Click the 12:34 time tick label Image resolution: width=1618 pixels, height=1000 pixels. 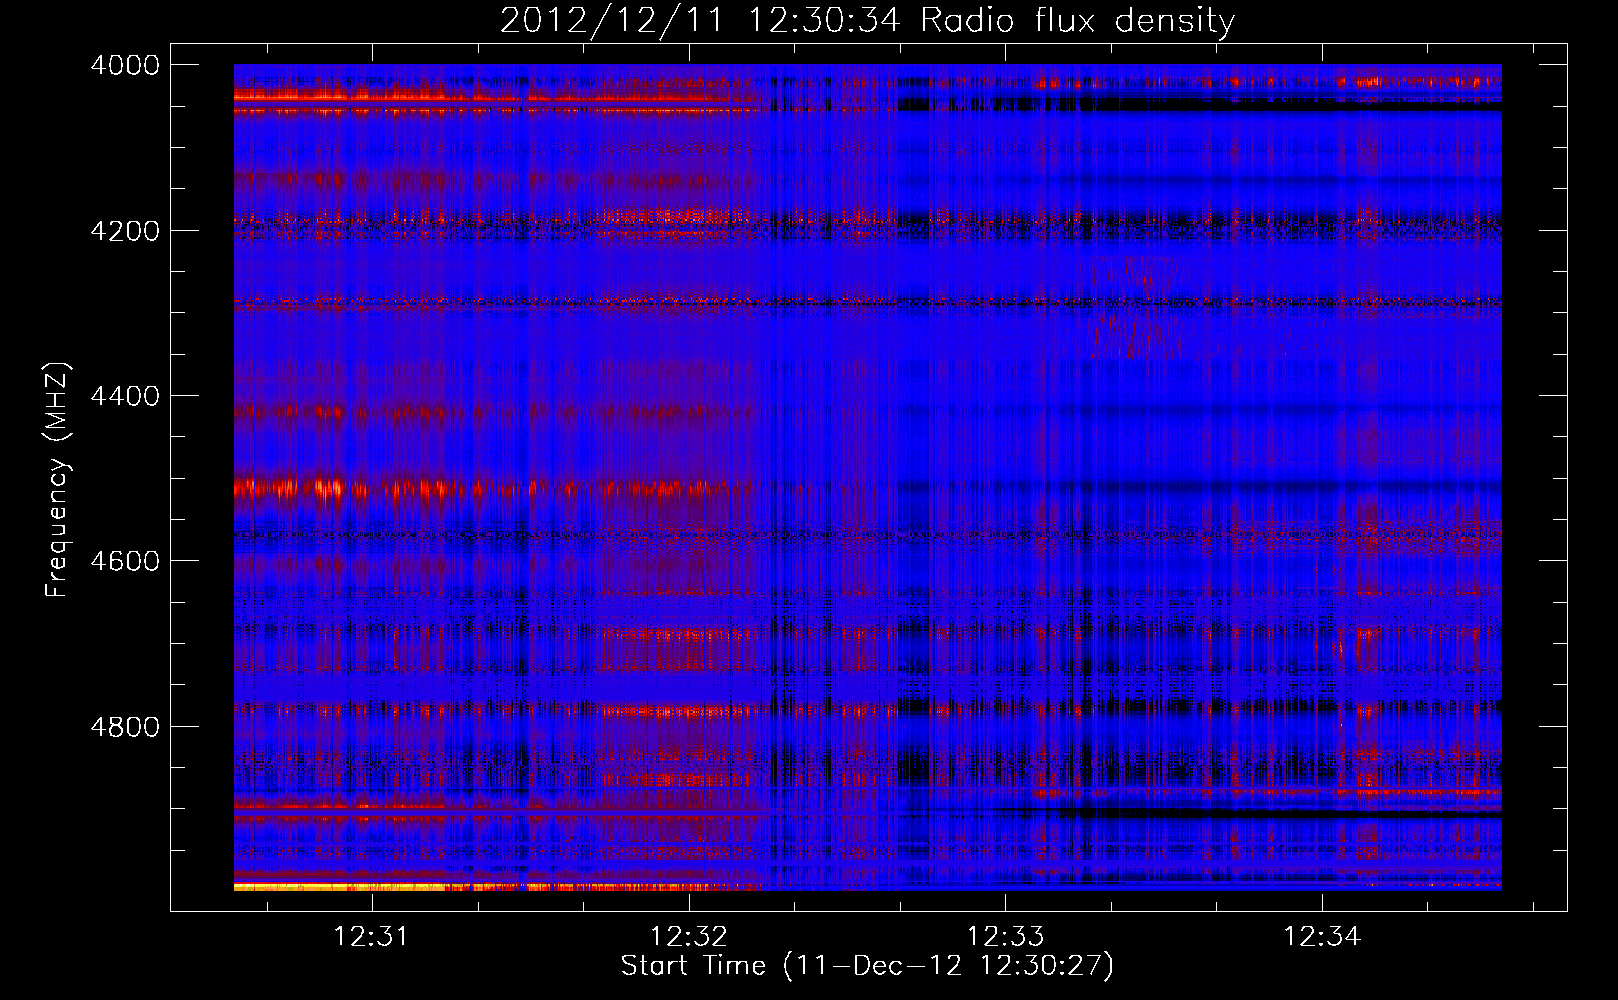1322,936
